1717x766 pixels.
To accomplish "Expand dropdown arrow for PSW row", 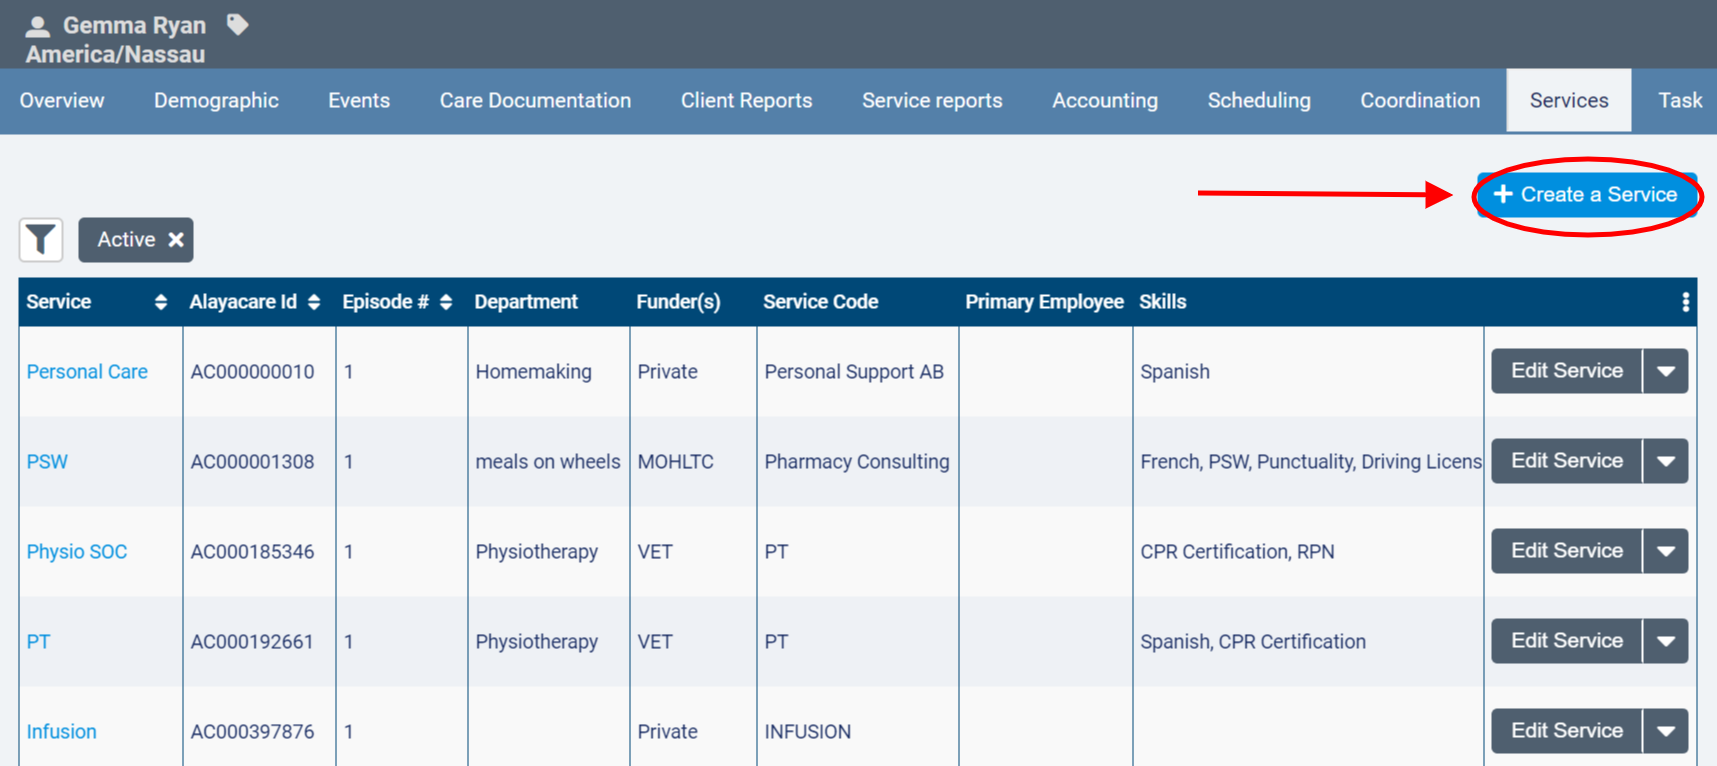I will tap(1665, 461).
